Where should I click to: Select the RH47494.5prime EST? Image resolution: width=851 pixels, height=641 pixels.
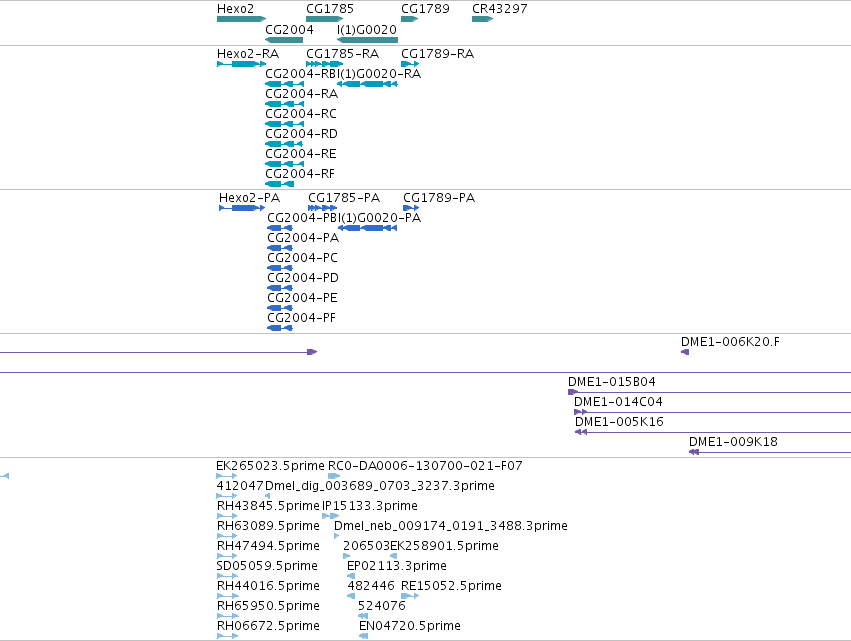tap(227, 556)
